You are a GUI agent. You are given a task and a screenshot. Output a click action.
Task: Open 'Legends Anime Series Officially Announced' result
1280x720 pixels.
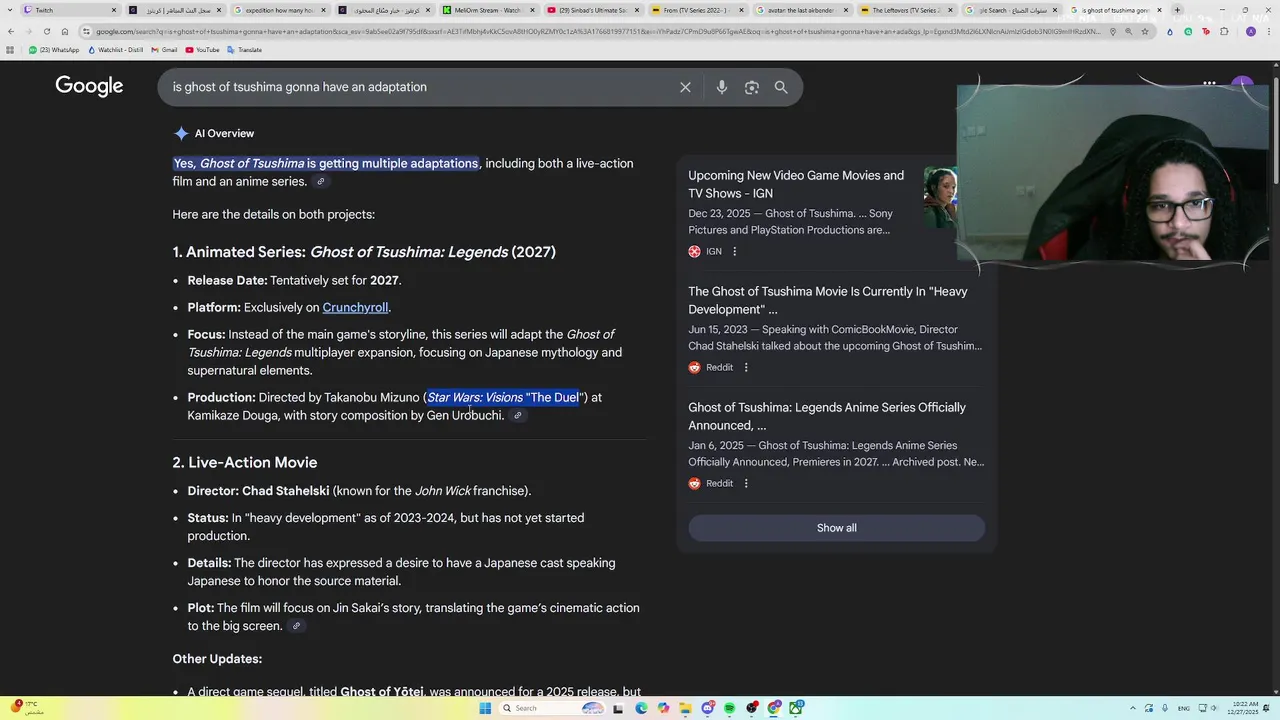827,416
